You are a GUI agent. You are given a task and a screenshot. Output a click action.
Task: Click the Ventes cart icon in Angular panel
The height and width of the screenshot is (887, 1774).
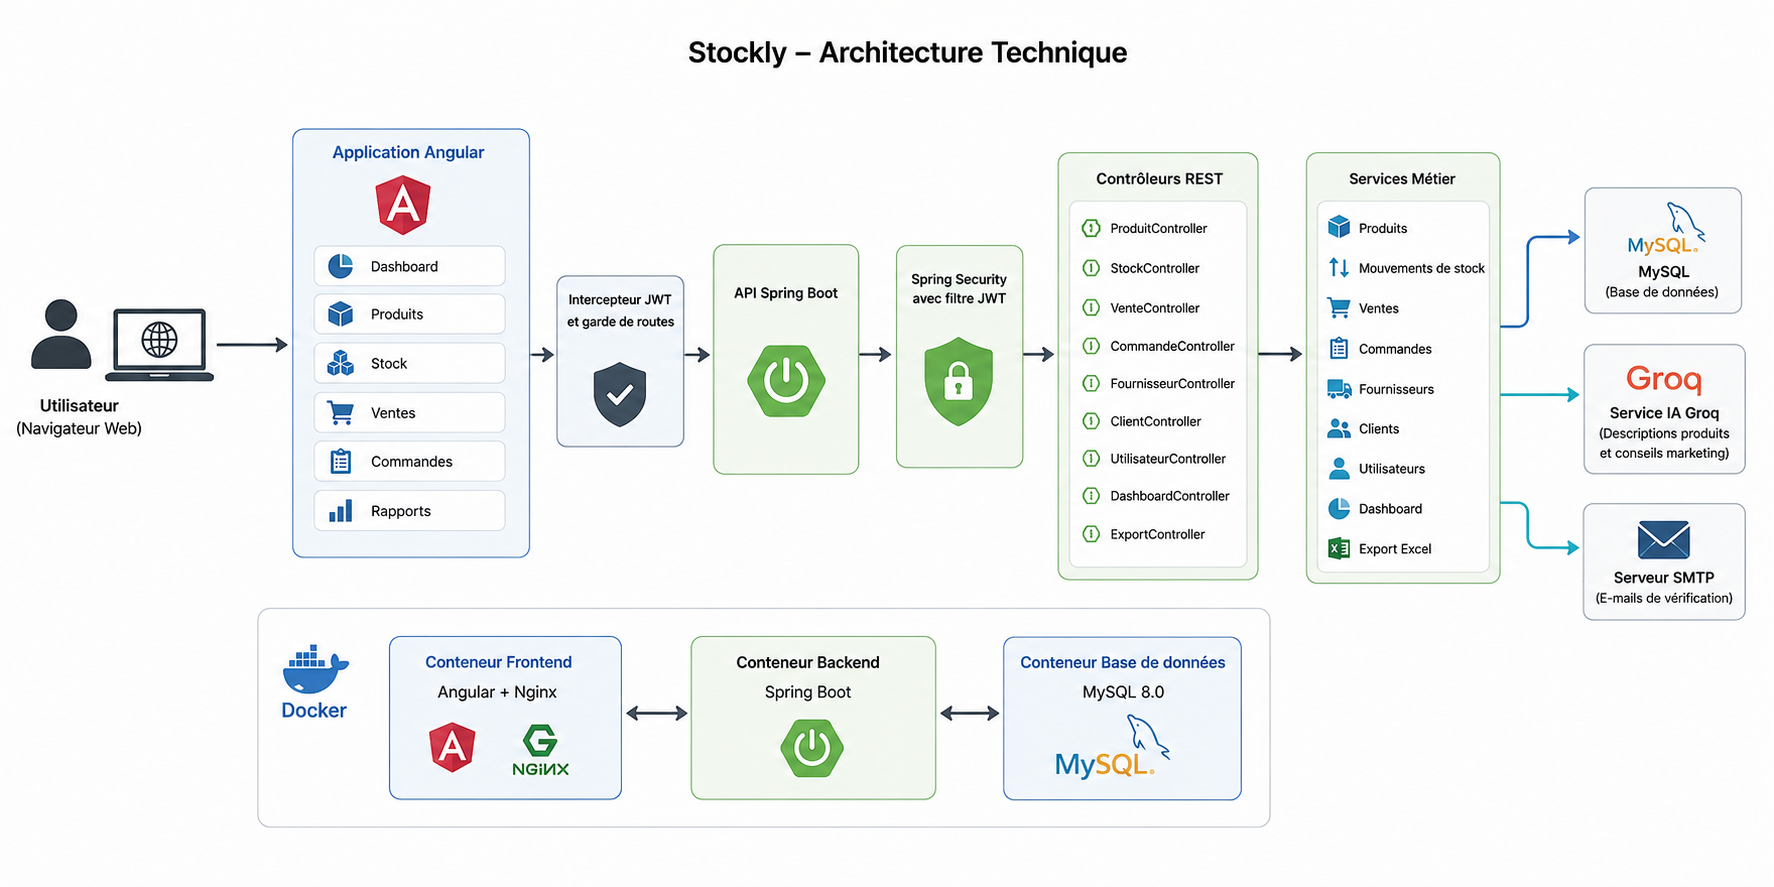pyautogui.click(x=341, y=412)
